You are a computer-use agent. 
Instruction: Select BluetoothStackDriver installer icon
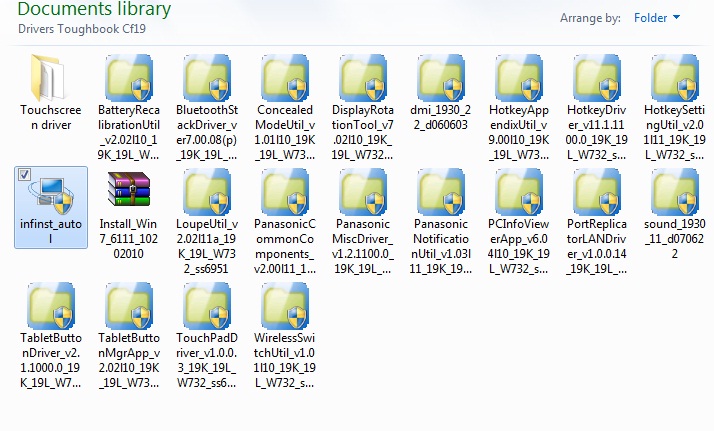tap(207, 77)
